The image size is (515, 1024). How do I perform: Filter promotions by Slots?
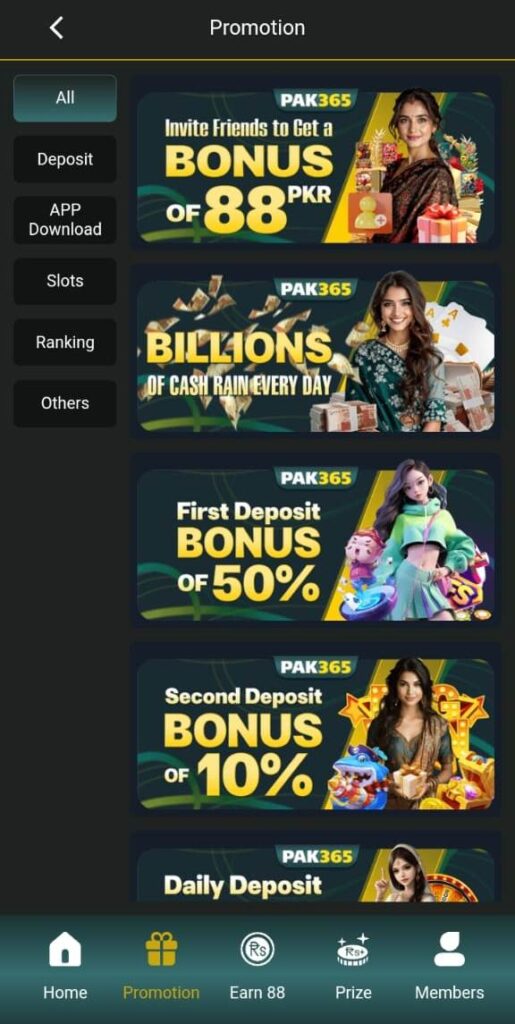(x=65, y=281)
